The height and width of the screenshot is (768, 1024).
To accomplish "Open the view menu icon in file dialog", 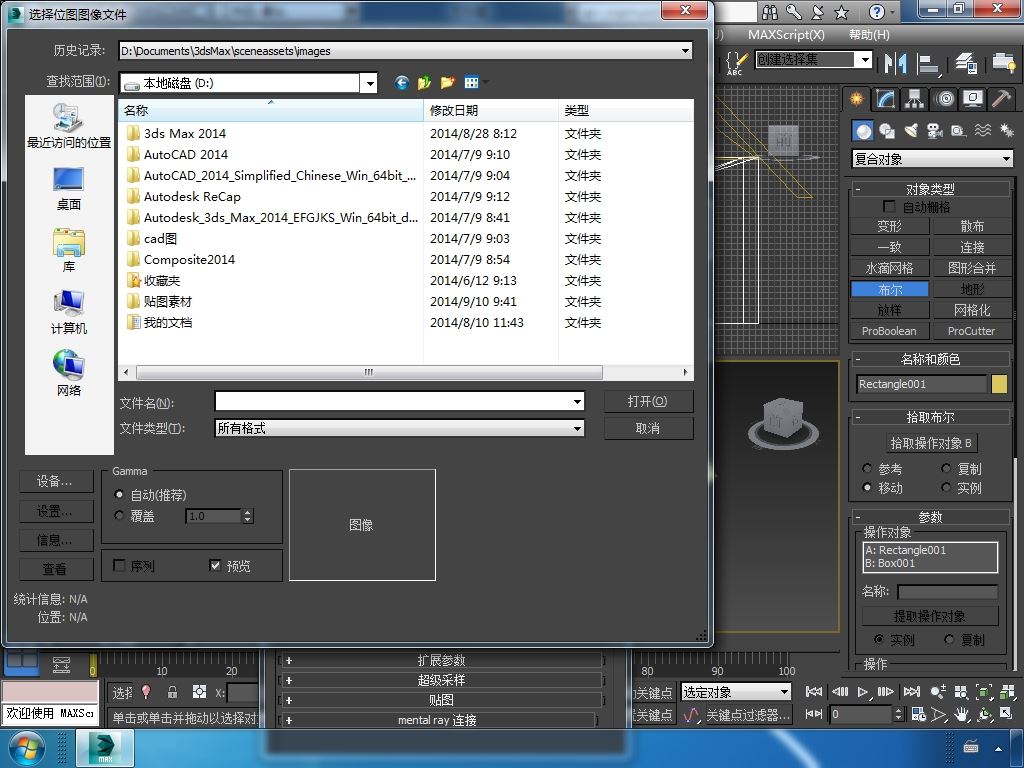I will click(x=475, y=82).
